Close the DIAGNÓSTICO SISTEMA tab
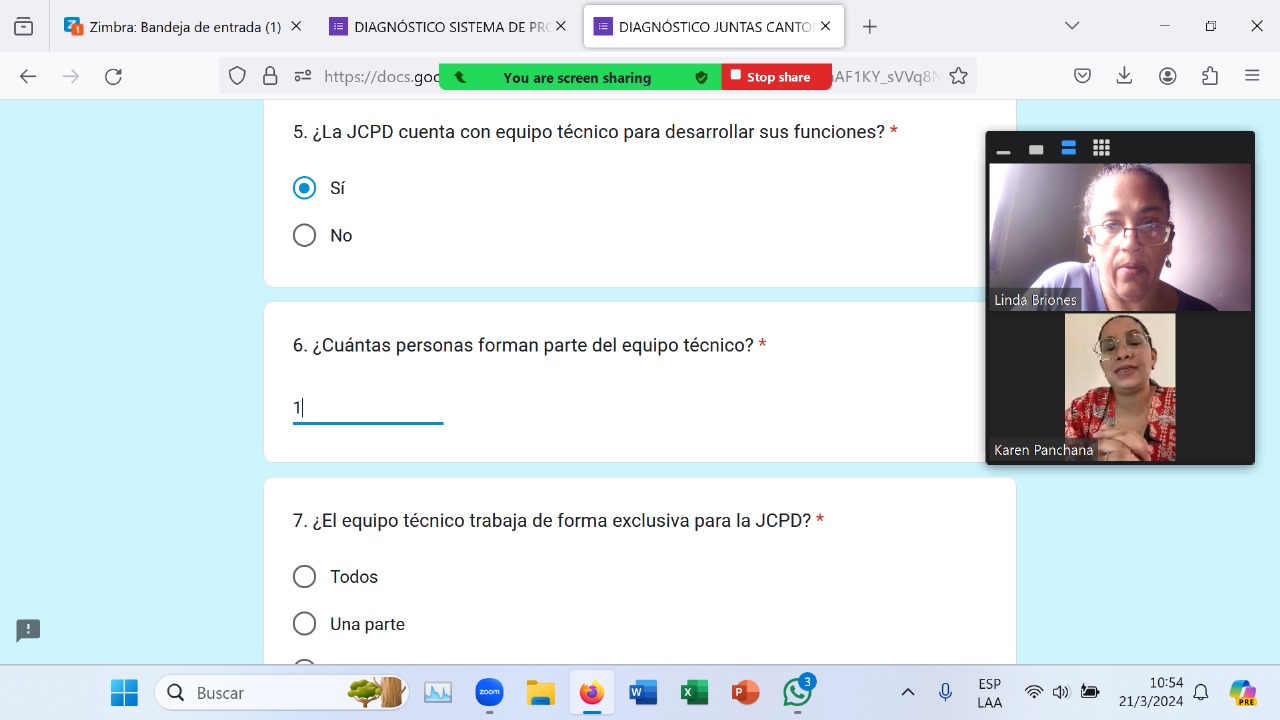 [561, 27]
